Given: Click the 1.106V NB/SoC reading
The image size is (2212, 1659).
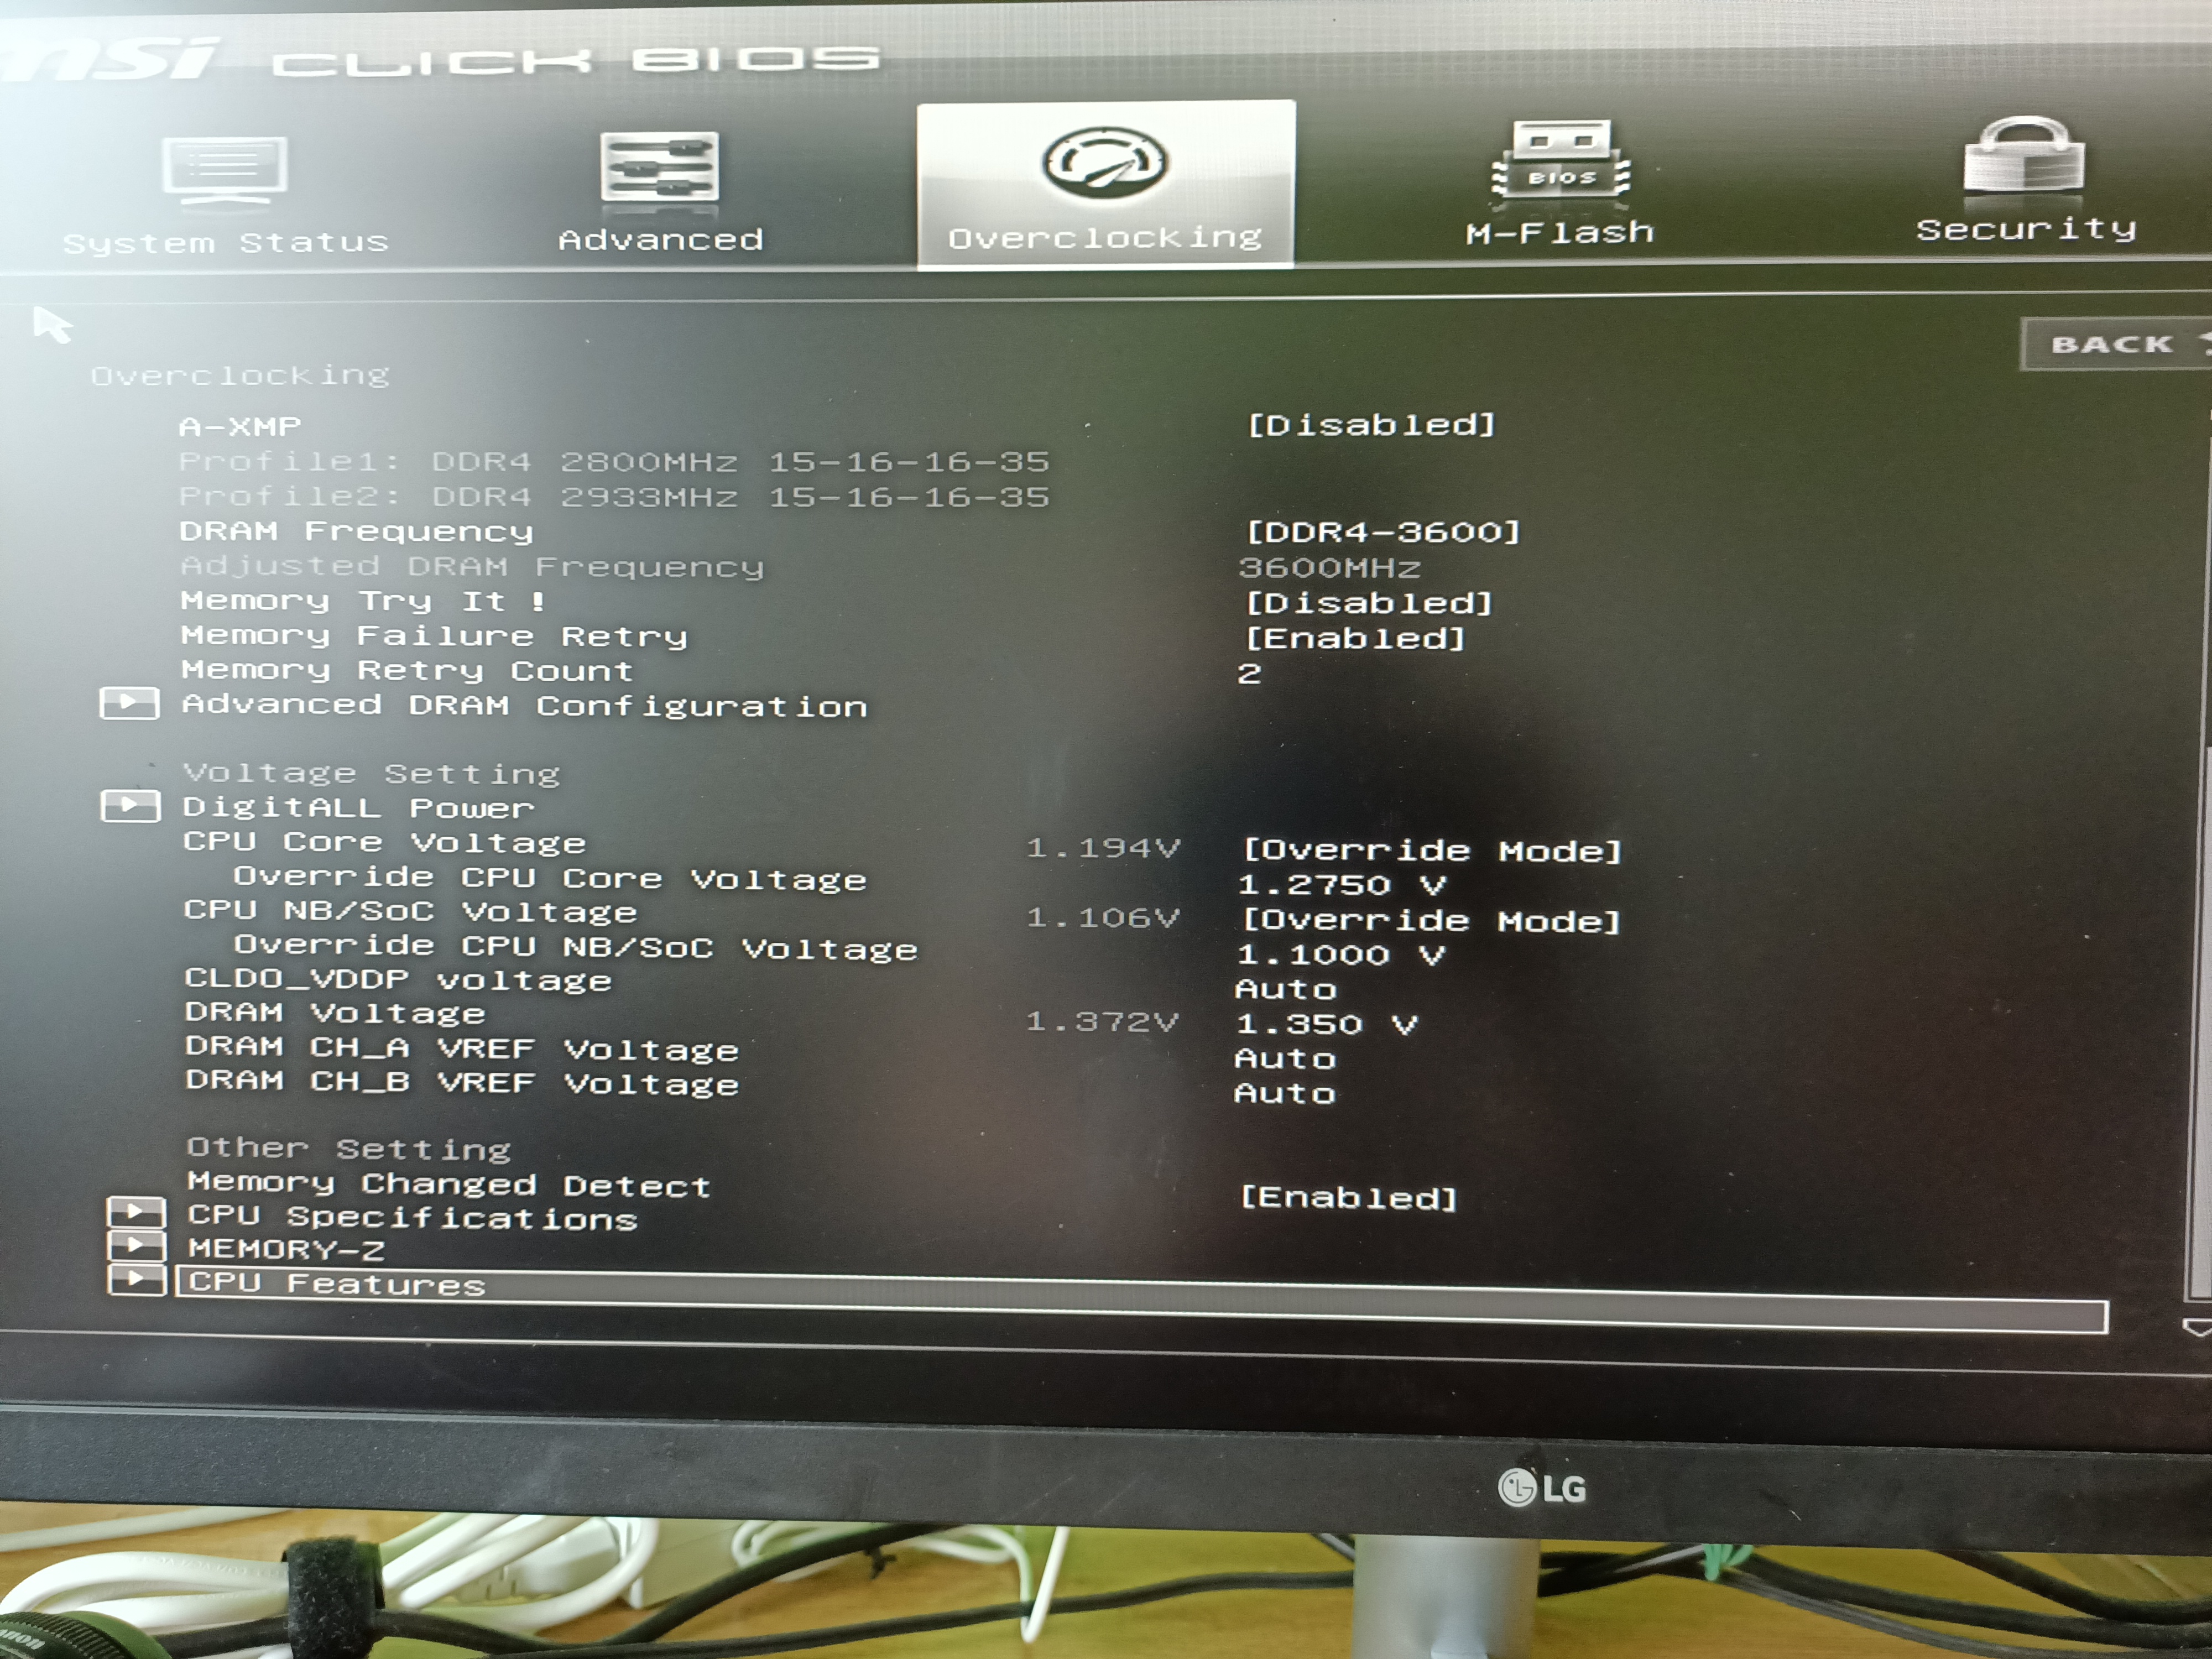Looking at the screenshot, I should pos(1103,917).
